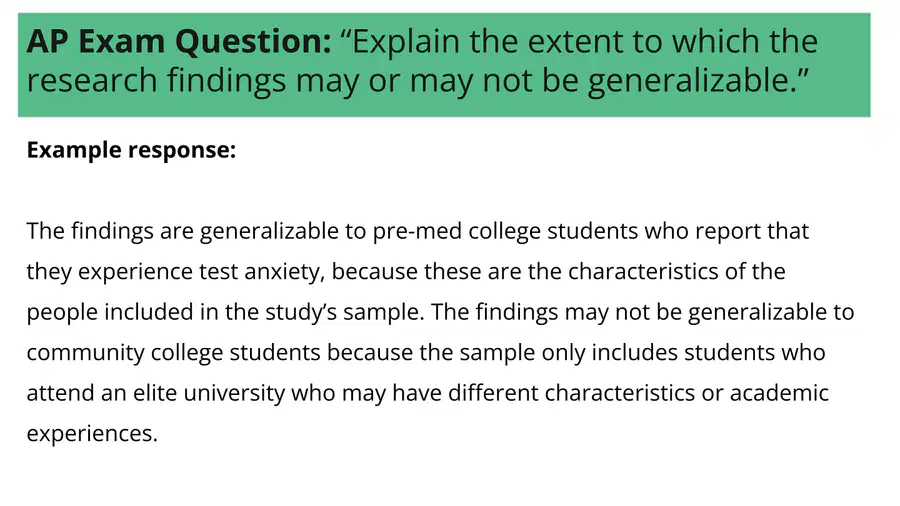The image size is (900, 506).
Task: Click the phrase "characteristics of the"
Action: [677, 272]
